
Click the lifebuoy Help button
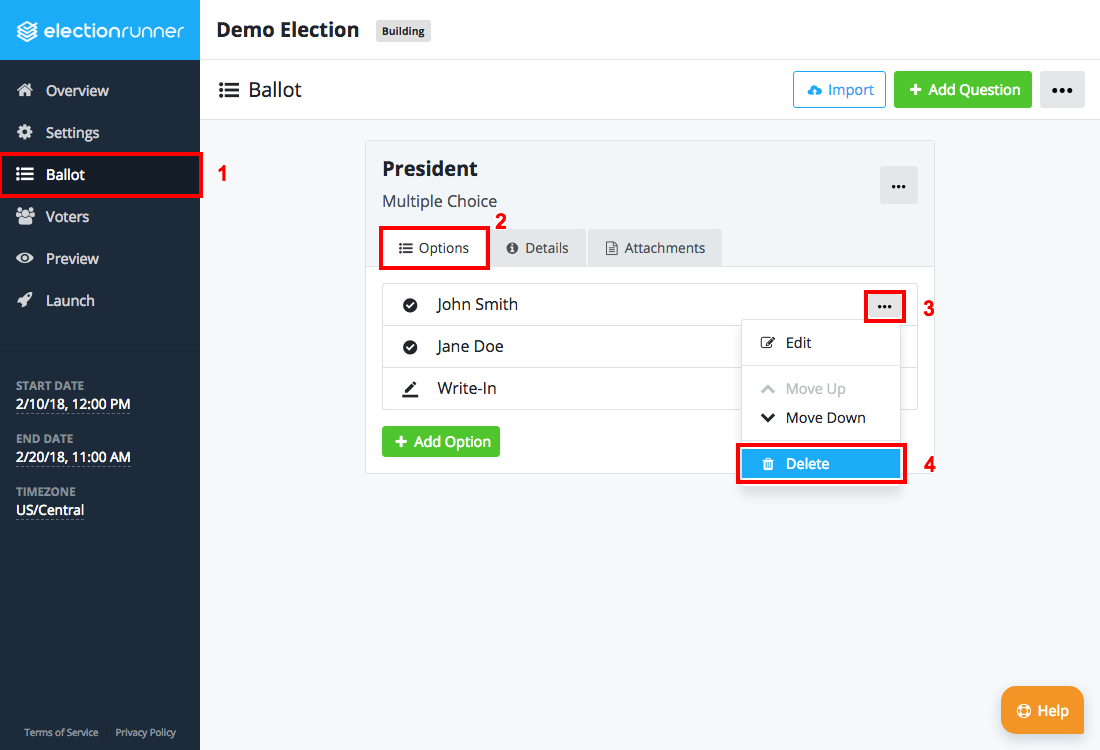tap(1042, 710)
